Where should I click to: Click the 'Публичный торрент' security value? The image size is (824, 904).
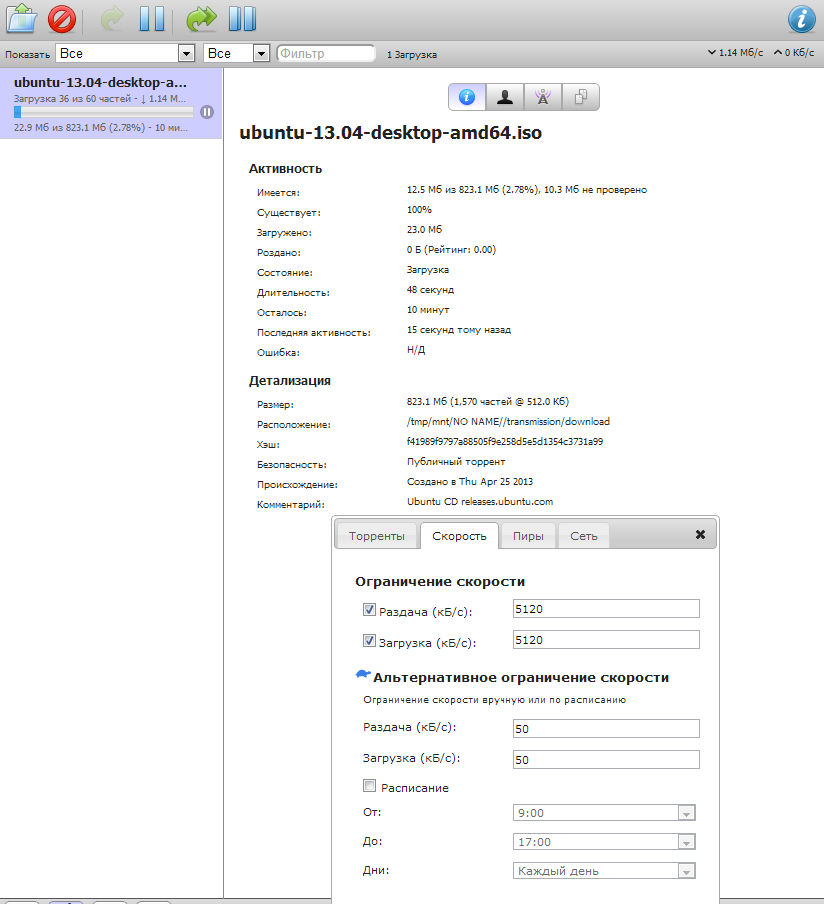coord(456,462)
